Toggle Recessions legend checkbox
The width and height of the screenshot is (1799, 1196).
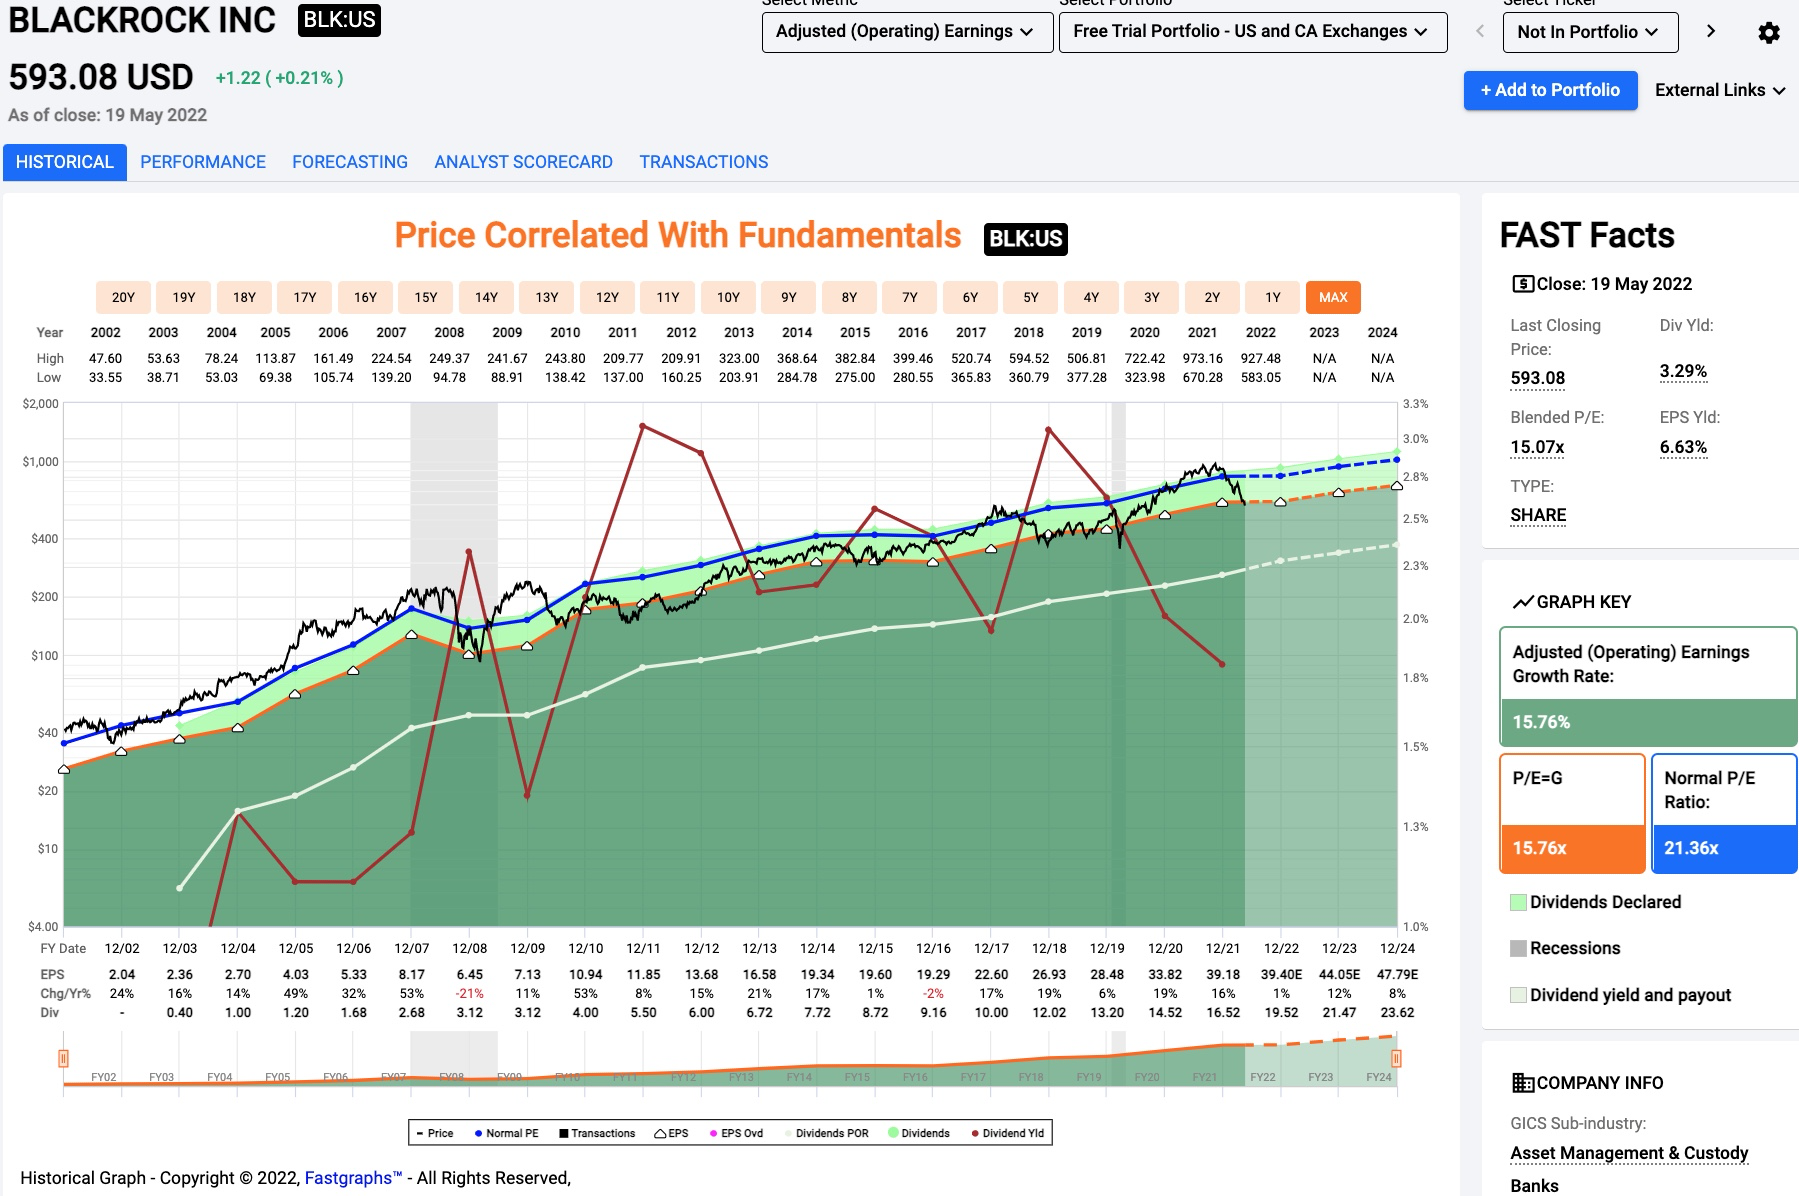click(1518, 948)
